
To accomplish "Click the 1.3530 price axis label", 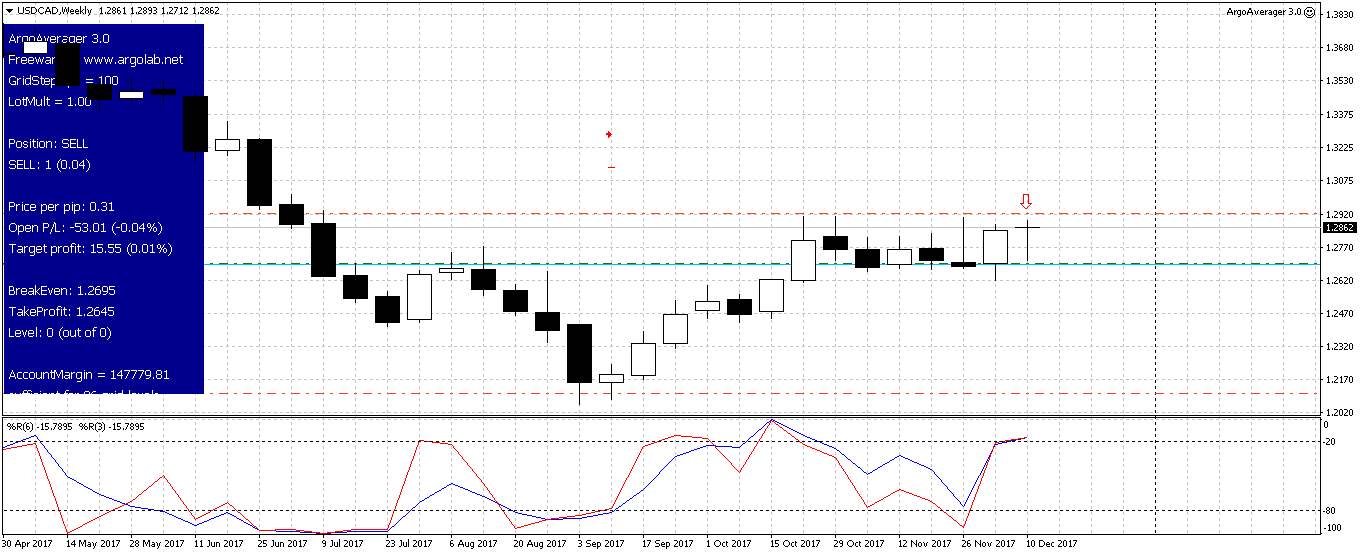I will 1340,81.
